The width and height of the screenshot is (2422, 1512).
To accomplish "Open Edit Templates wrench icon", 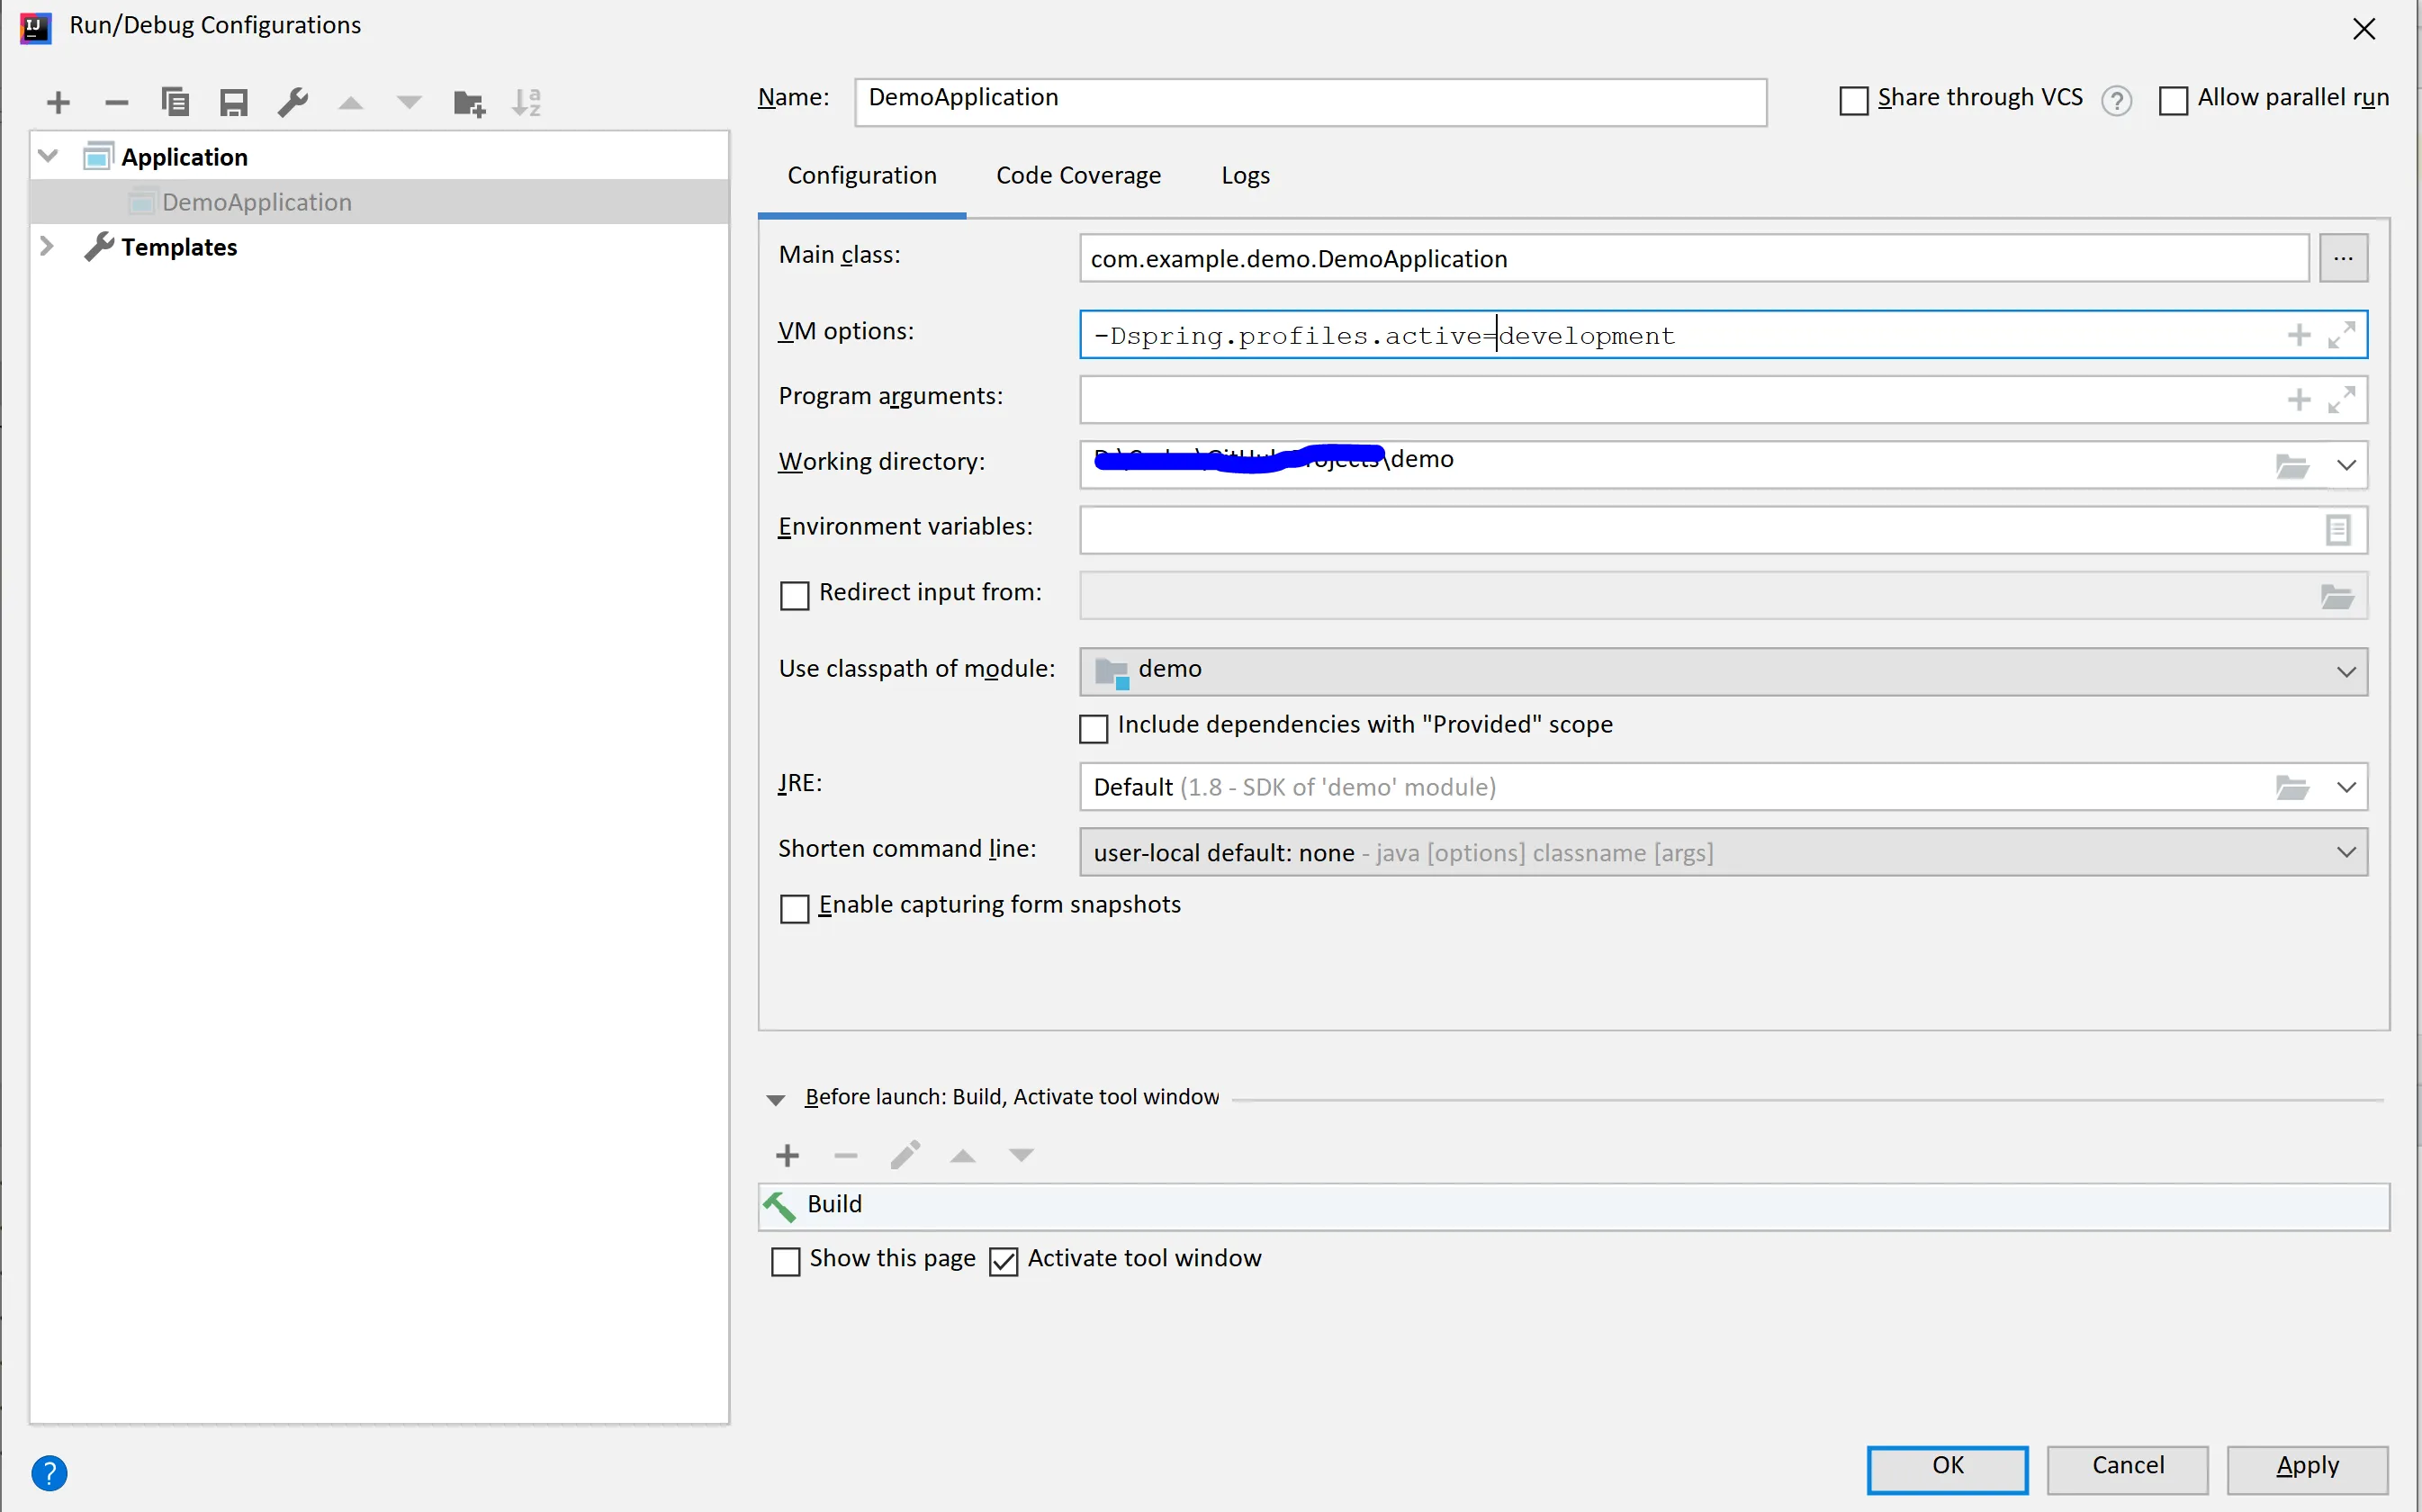I will click(x=293, y=102).
